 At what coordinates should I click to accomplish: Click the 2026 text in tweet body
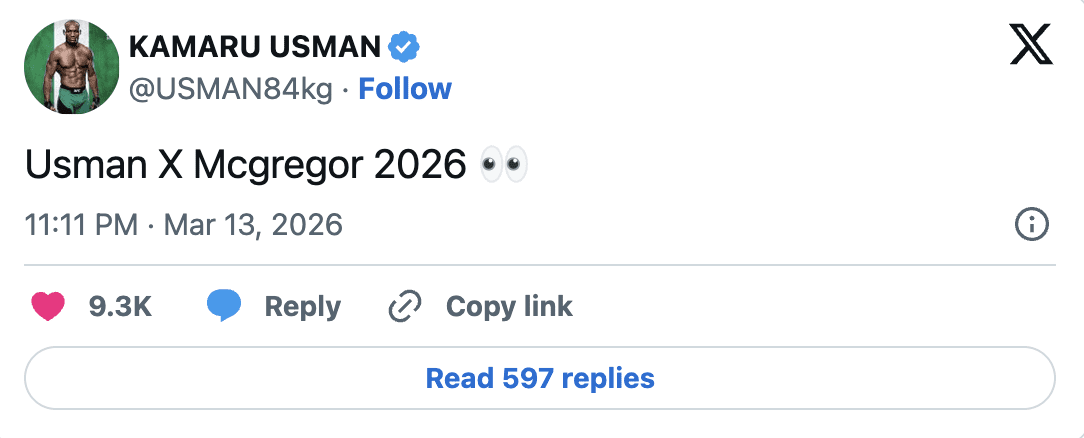[x=420, y=166]
